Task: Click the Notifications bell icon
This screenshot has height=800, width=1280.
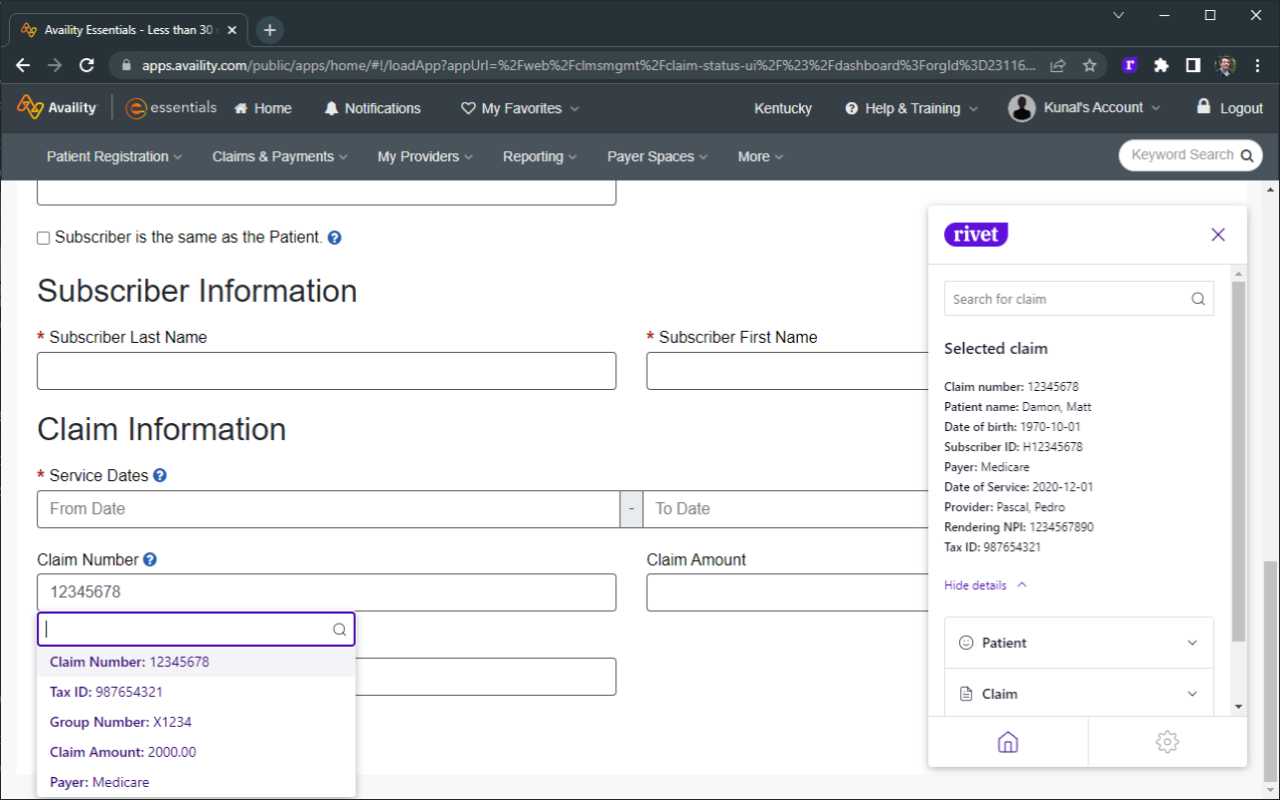Action: (x=333, y=108)
